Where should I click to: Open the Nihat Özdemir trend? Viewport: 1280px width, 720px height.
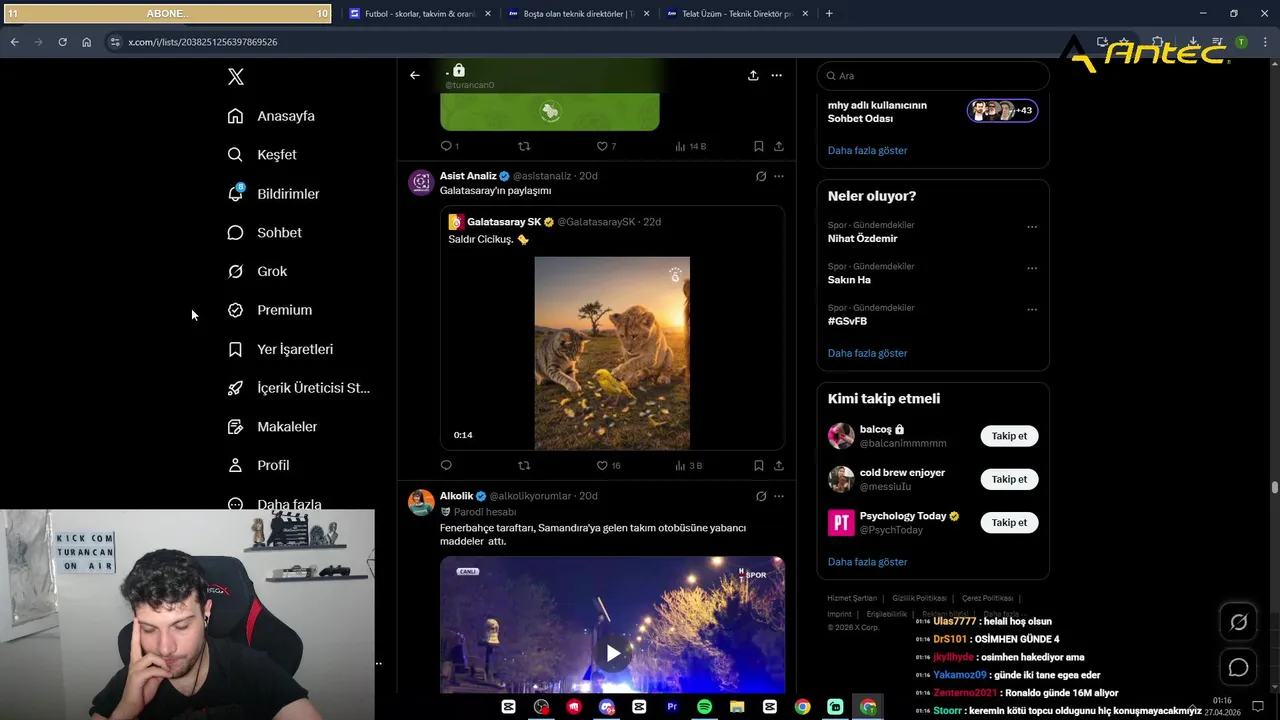click(862, 239)
